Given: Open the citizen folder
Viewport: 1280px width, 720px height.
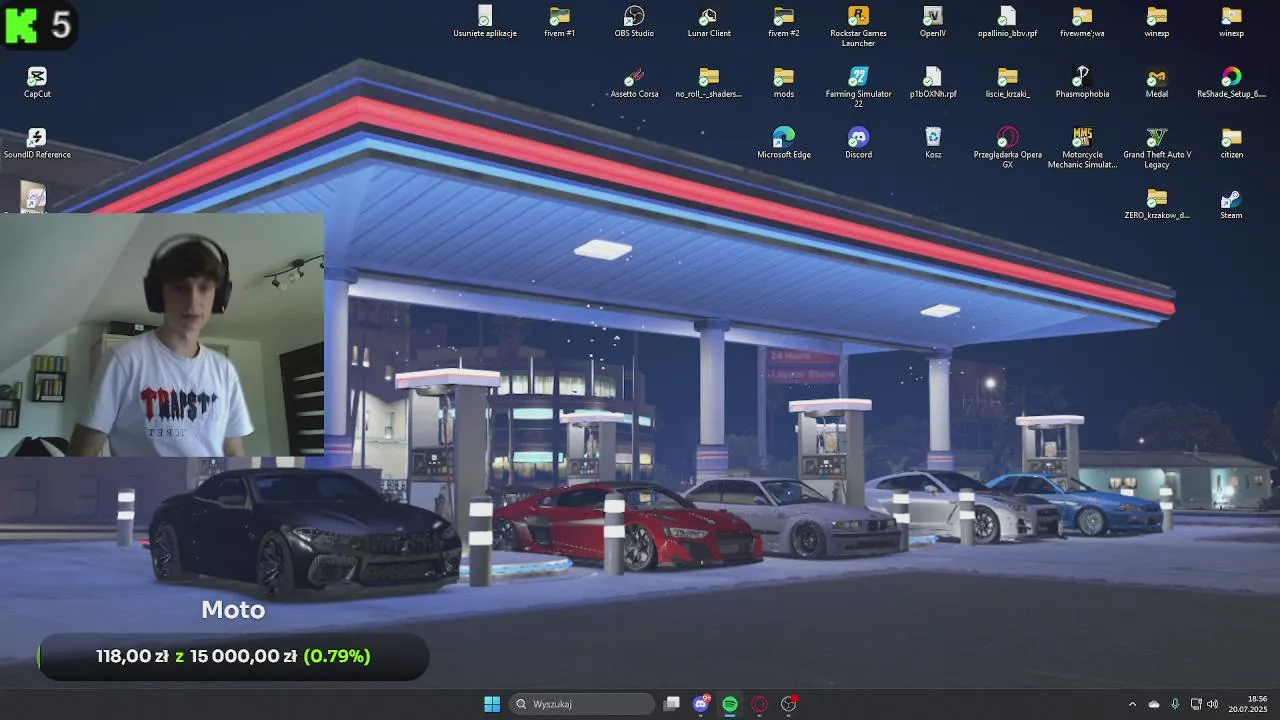Looking at the screenshot, I should point(1231,144).
